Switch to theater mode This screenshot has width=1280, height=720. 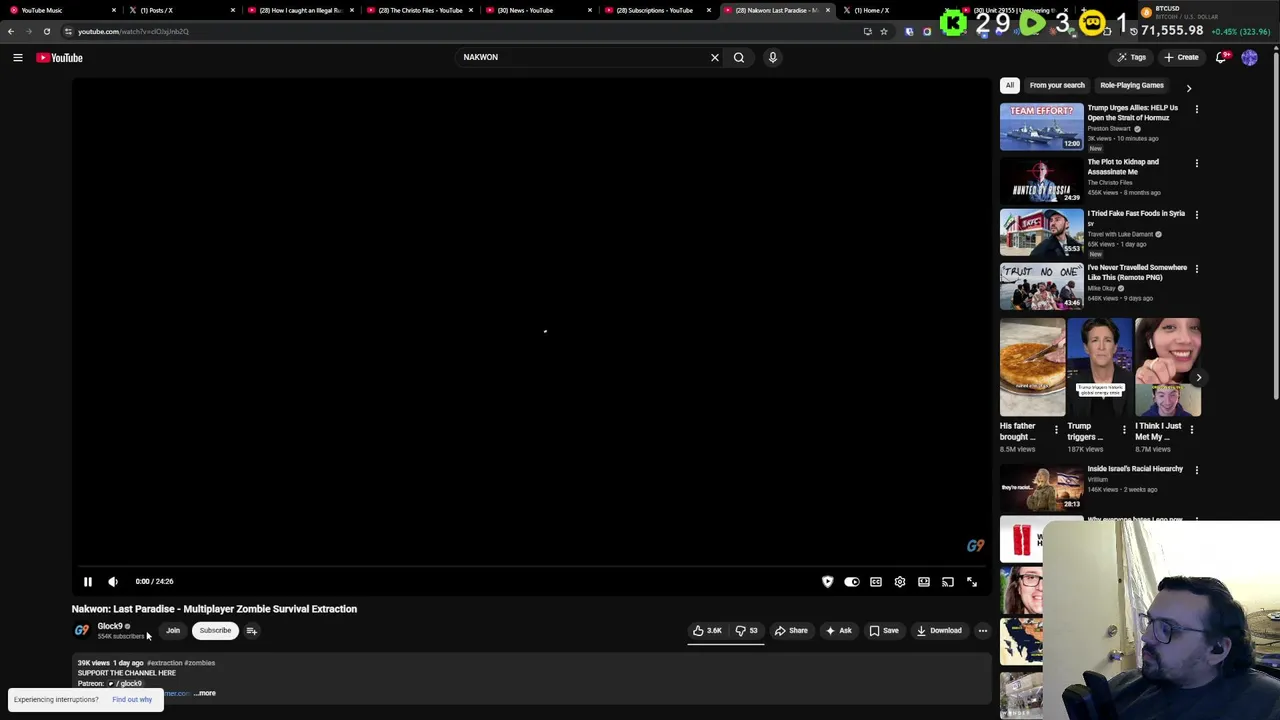tap(924, 581)
